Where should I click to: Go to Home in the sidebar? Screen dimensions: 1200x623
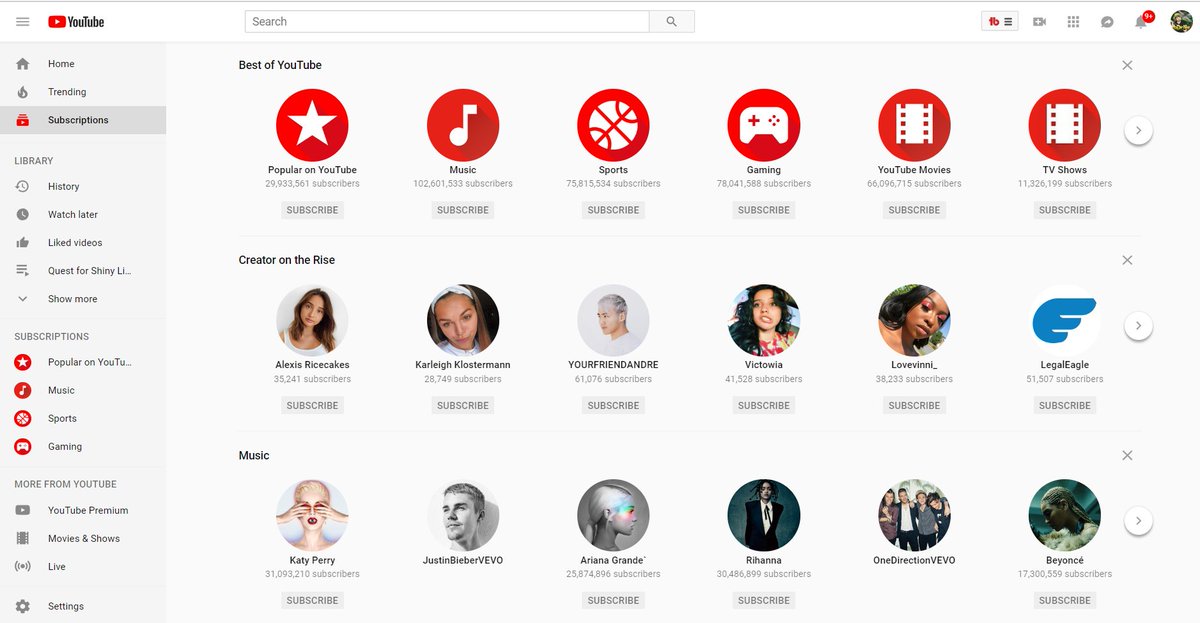(x=83, y=64)
